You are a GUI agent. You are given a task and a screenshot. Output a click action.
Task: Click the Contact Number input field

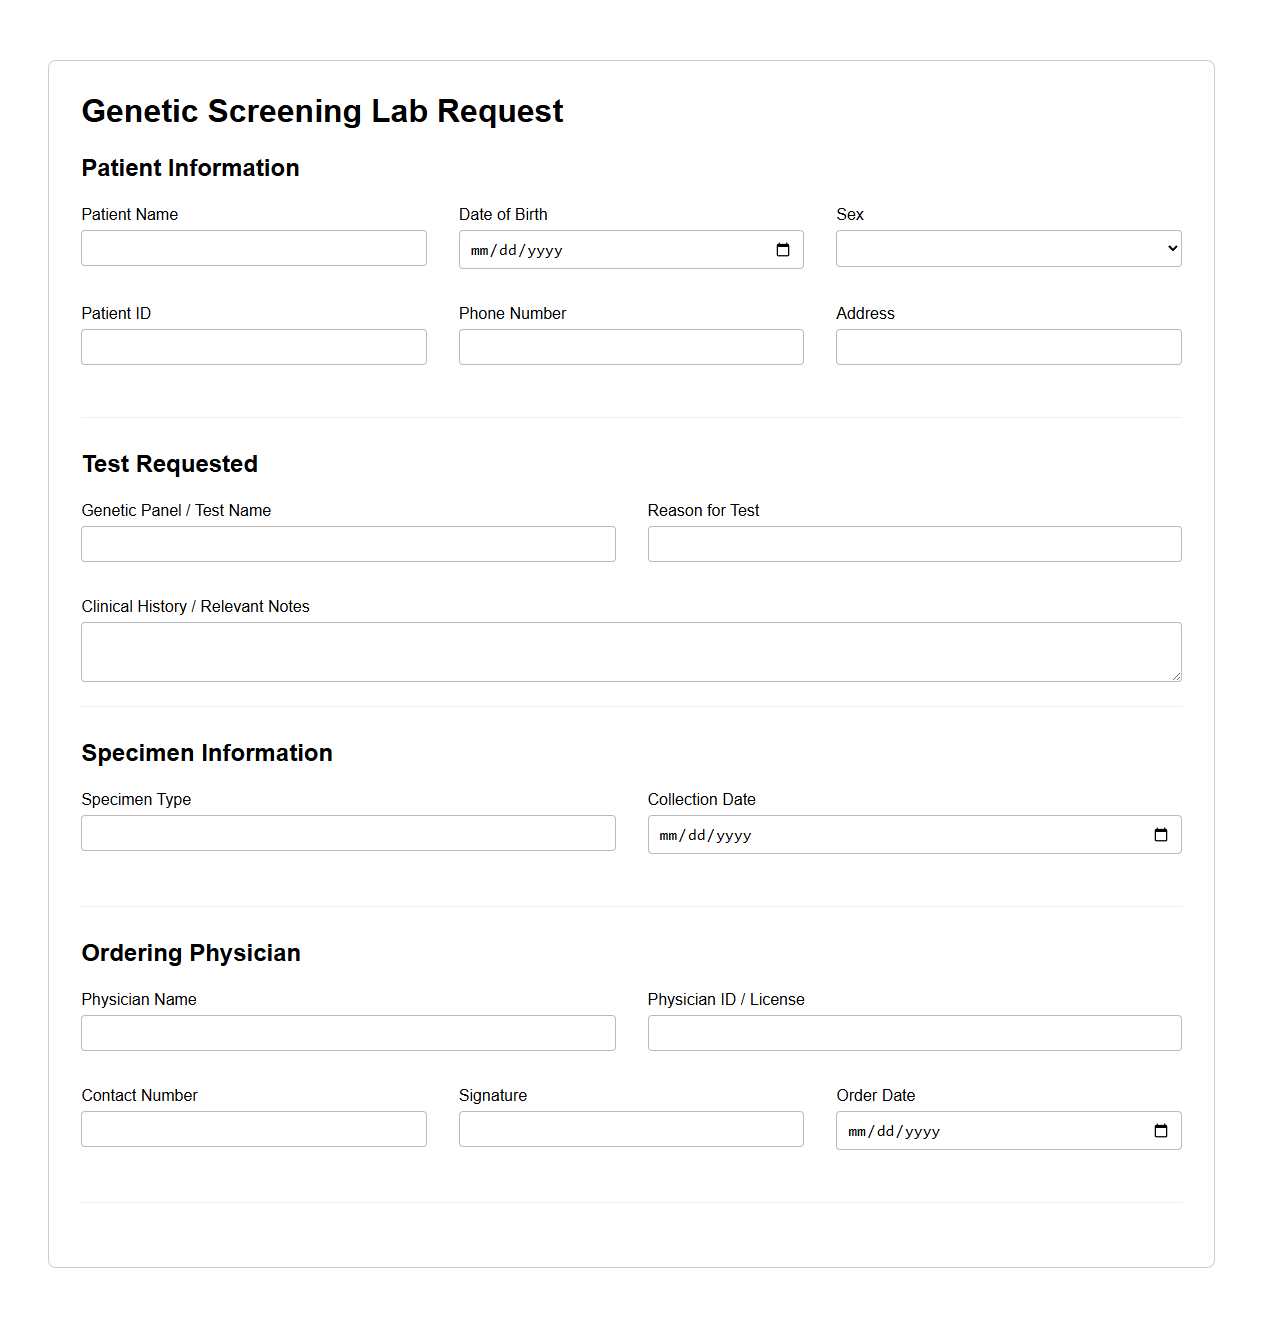253,1128
